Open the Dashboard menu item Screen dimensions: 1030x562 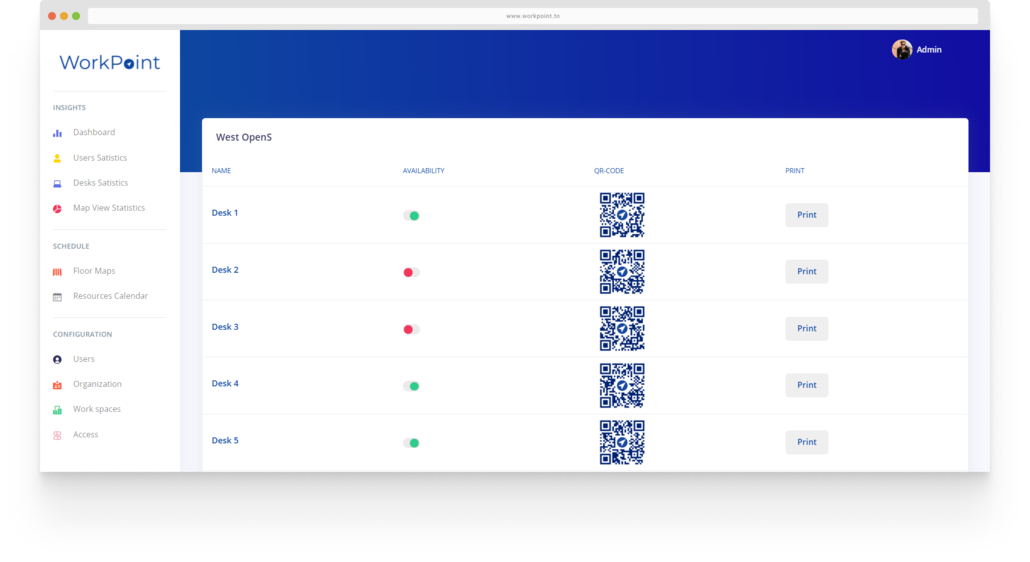coord(94,133)
